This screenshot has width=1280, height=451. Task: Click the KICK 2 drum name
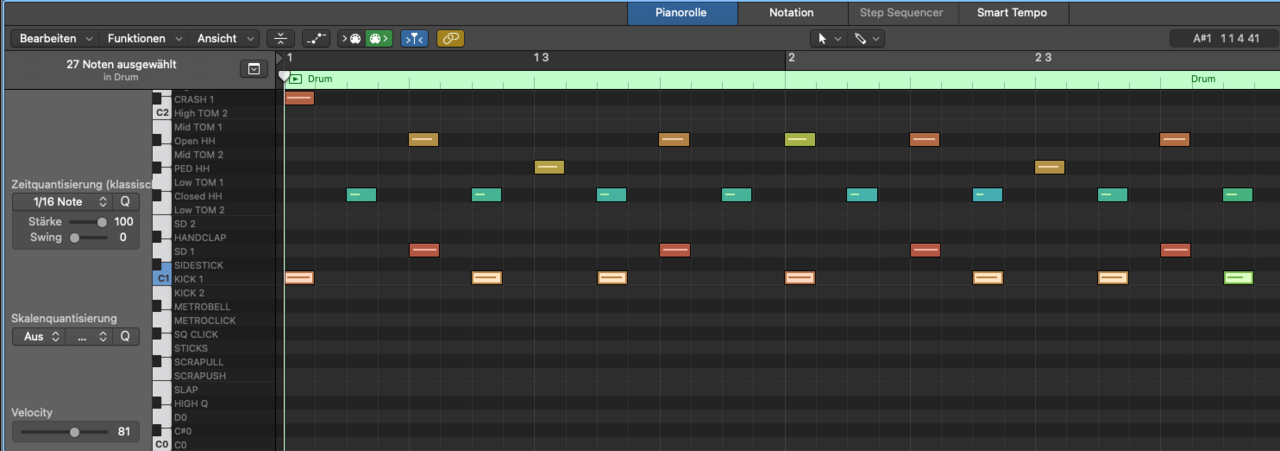189,293
